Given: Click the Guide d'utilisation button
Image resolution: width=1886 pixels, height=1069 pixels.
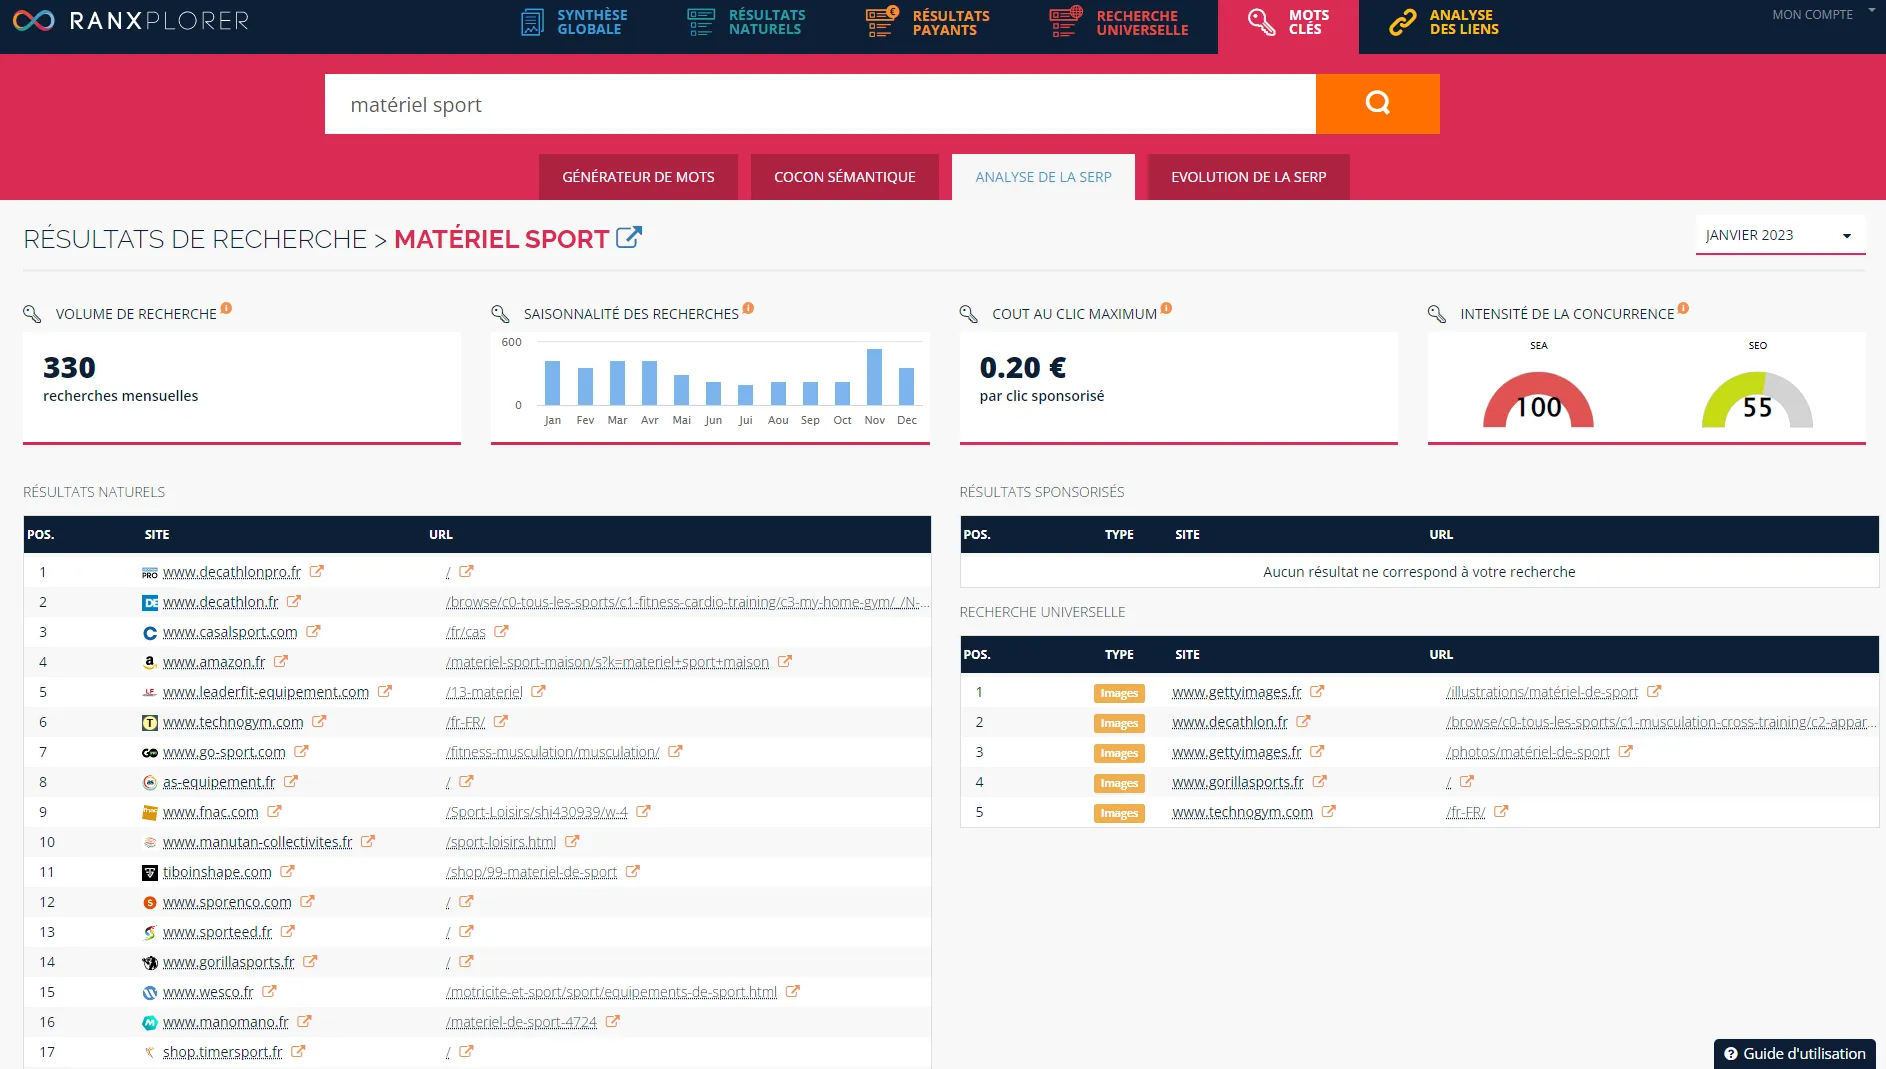Looking at the screenshot, I should pos(1794,1053).
